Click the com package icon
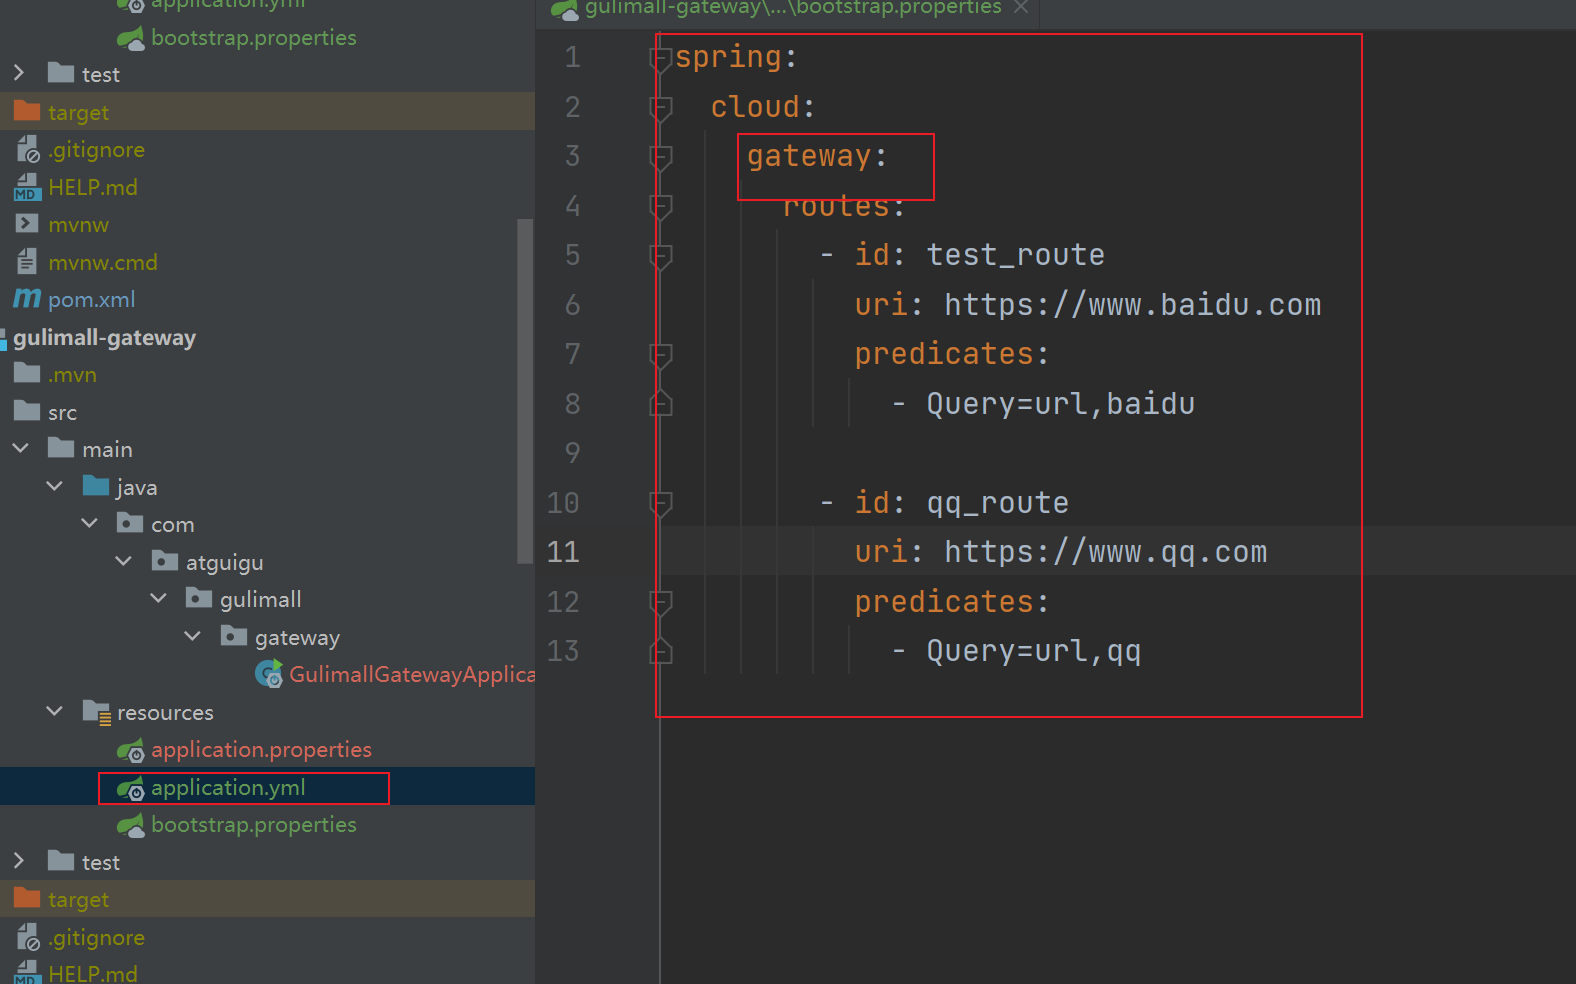Viewport: 1576px width, 984px height. pyautogui.click(x=130, y=523)
